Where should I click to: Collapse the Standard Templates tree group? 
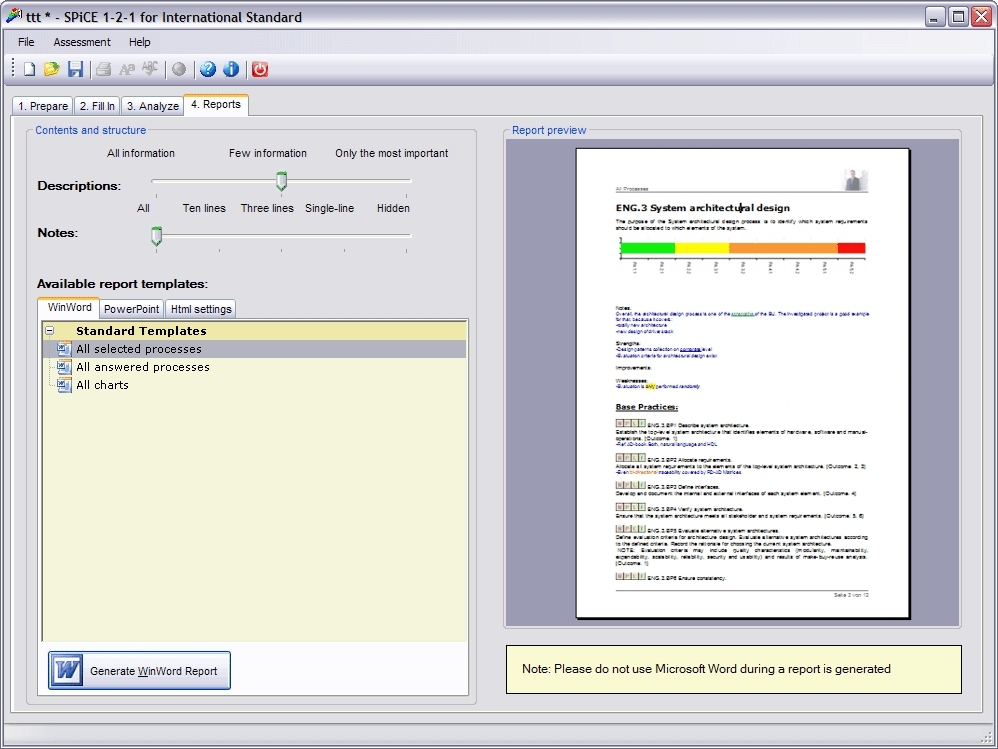pyautogui.click(x=50, y=331)
